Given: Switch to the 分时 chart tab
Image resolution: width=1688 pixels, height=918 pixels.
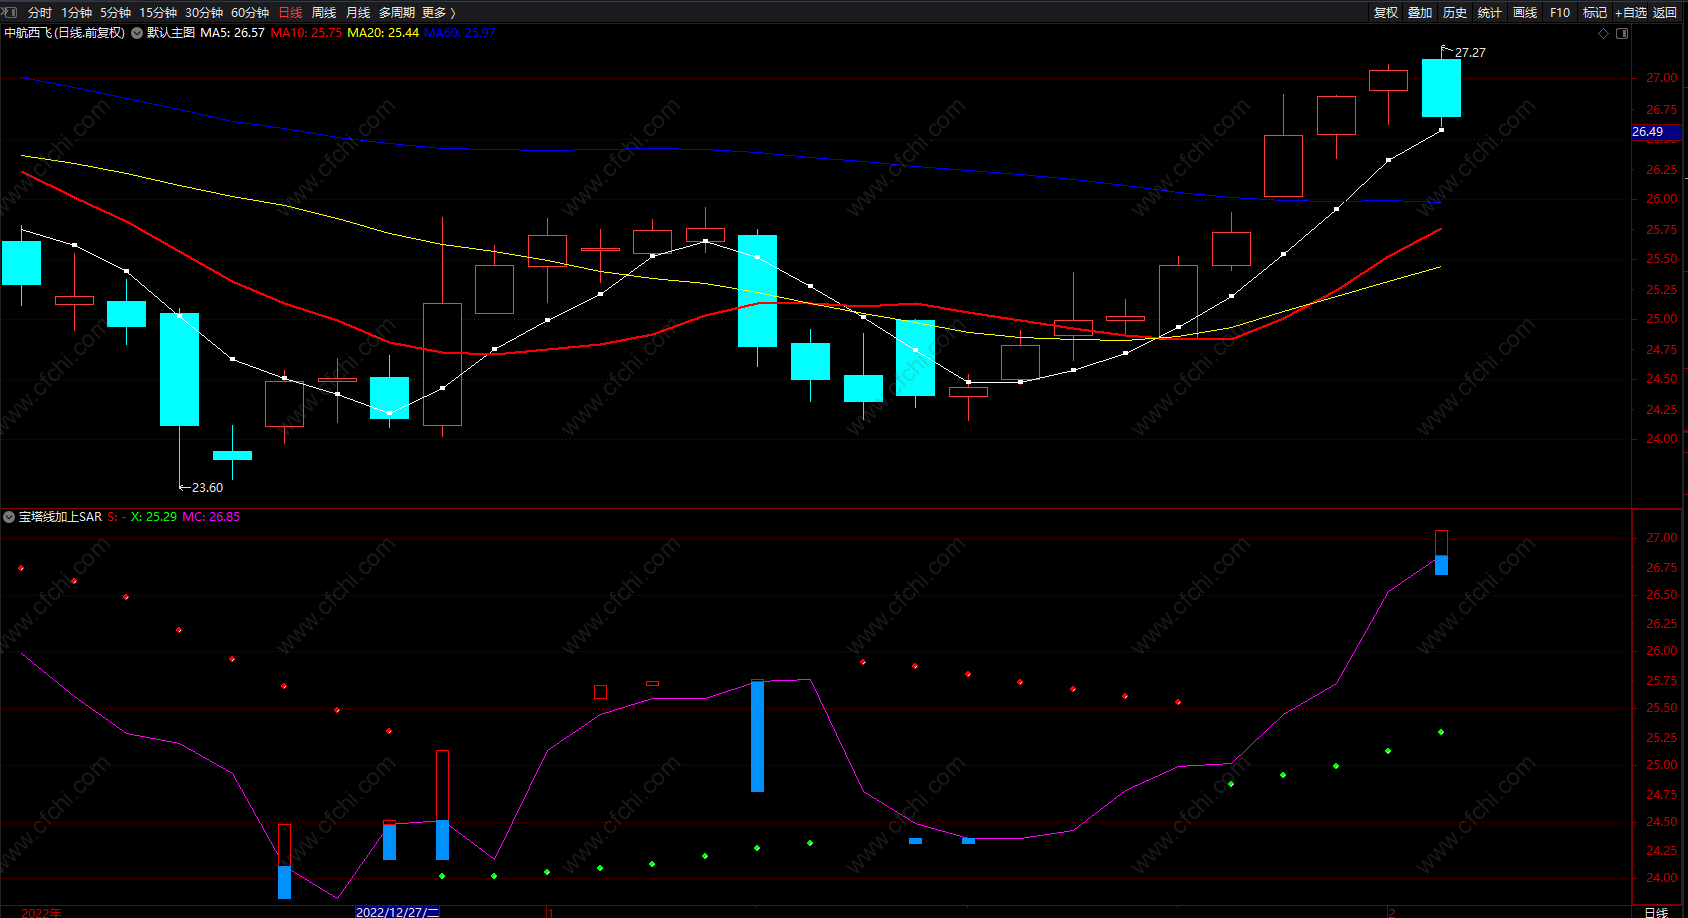Looking at the screenshot, I should pos(40,13).
